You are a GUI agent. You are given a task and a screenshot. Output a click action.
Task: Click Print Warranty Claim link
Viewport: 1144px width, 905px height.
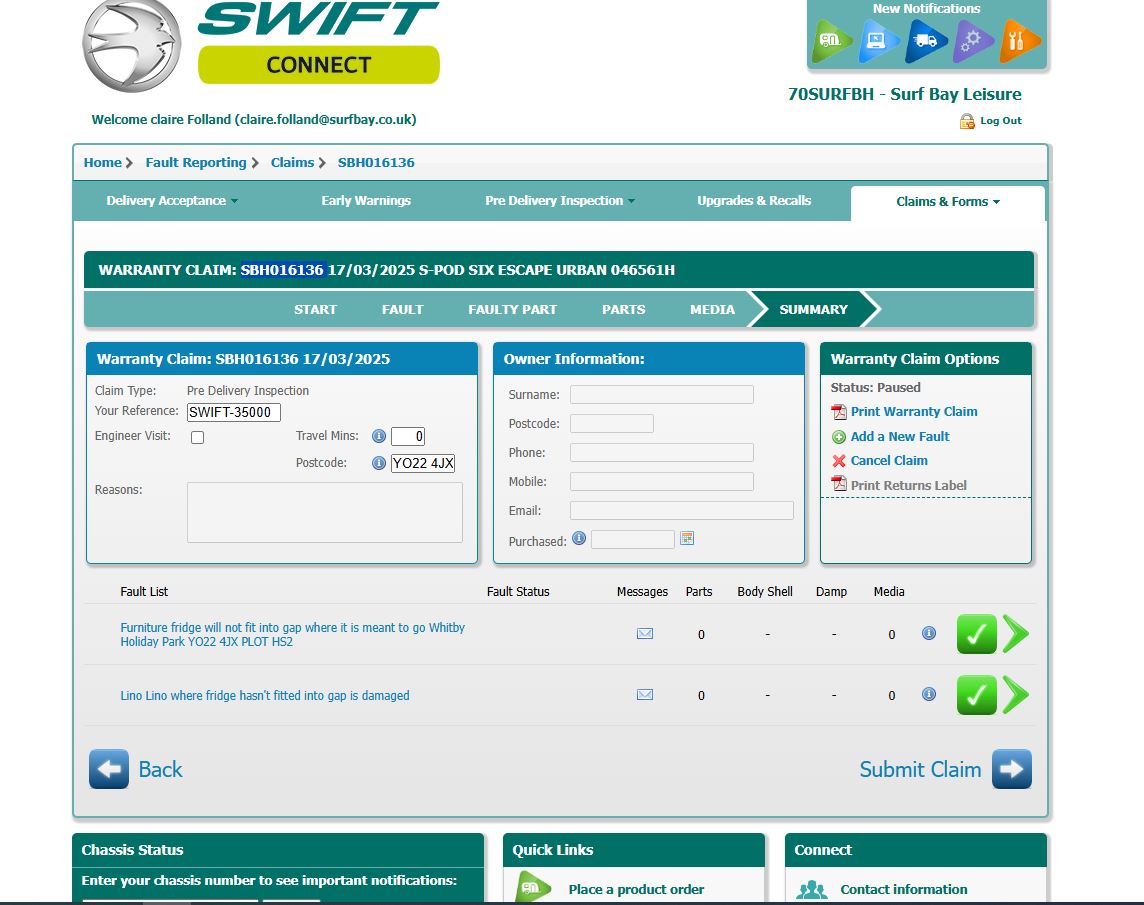(x=914, y=412)
